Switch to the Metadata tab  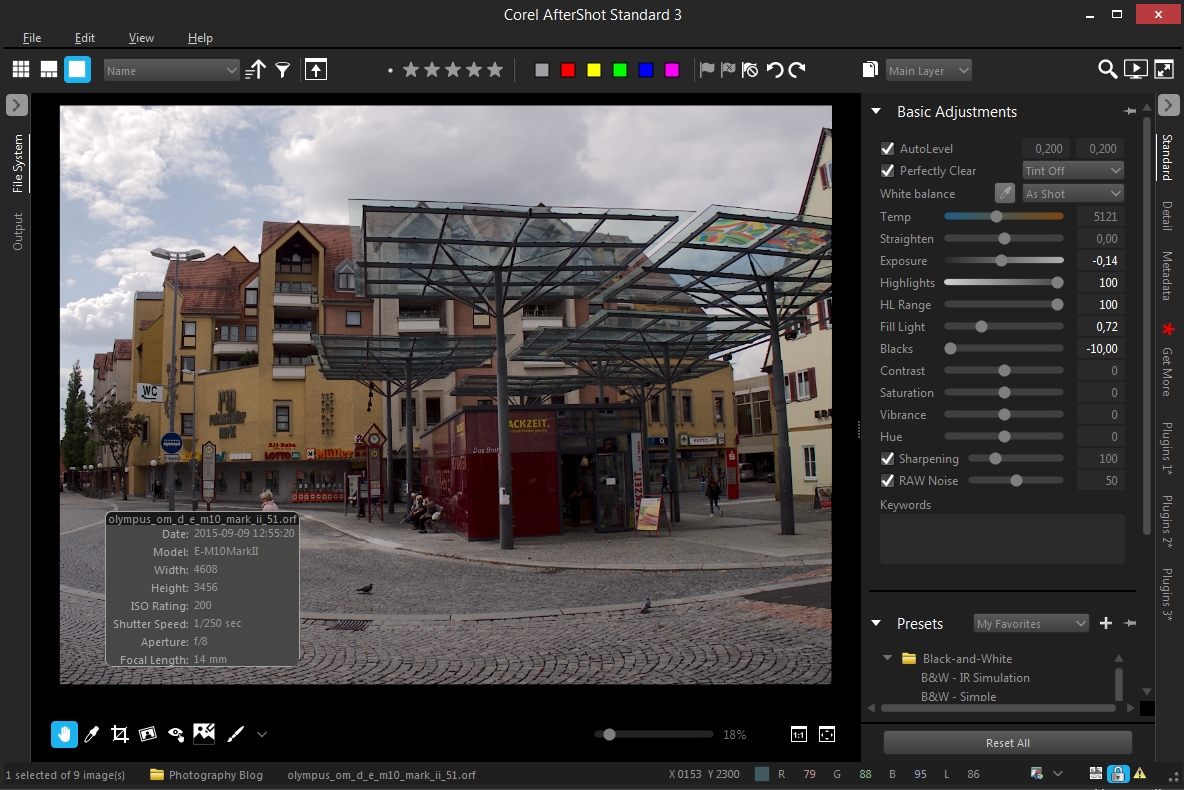pos(1166,276)
